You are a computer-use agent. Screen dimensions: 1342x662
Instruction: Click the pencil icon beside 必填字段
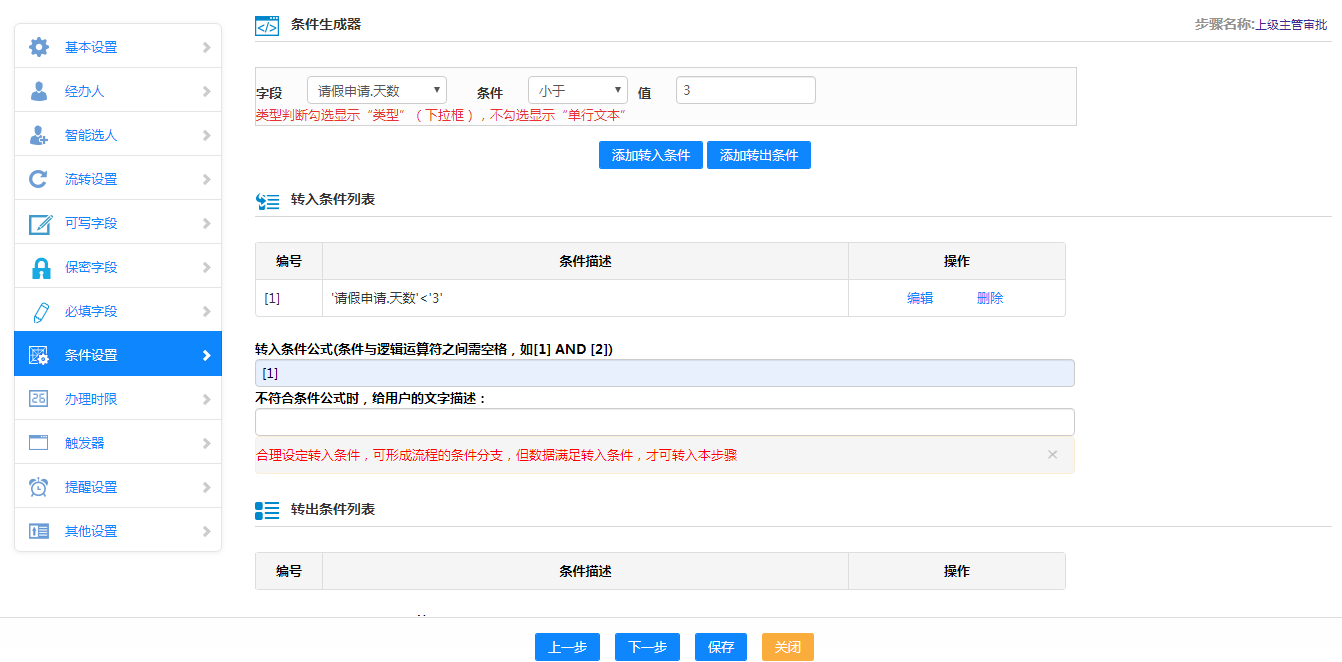click(40, 311)
